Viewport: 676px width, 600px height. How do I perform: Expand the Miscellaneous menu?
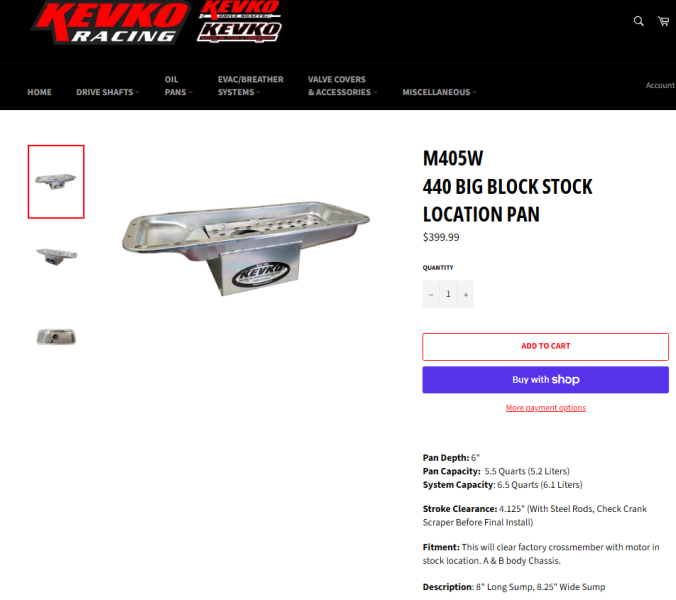click(439, 92)
